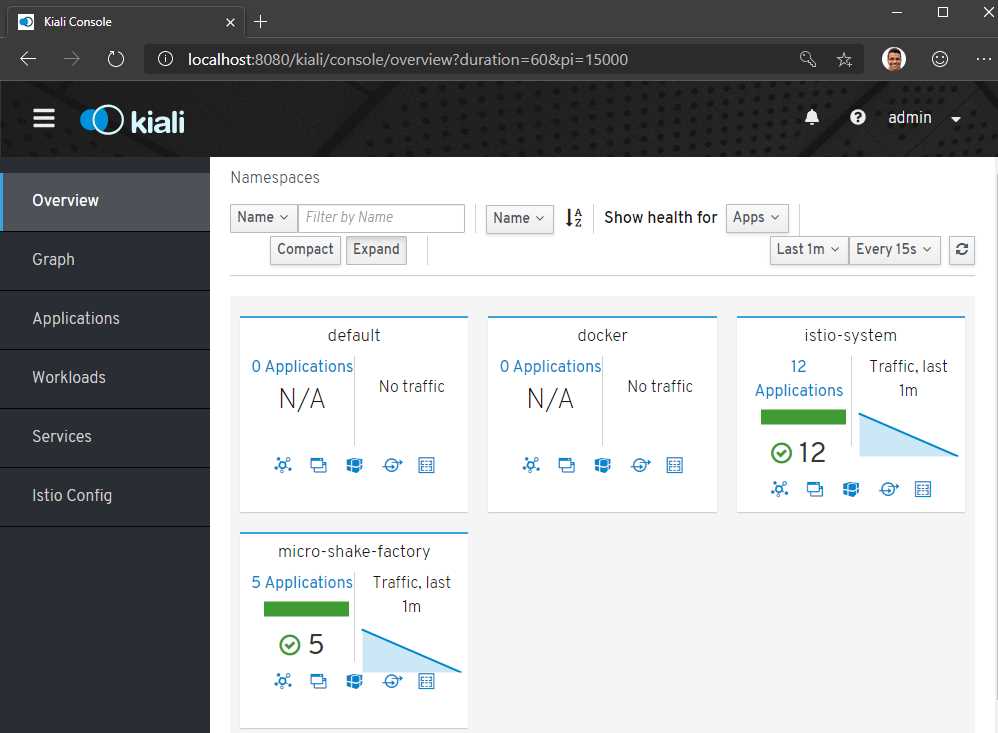Switch display to Compact mode
Viewport: 998px width, 733px height.
point(304,250)
